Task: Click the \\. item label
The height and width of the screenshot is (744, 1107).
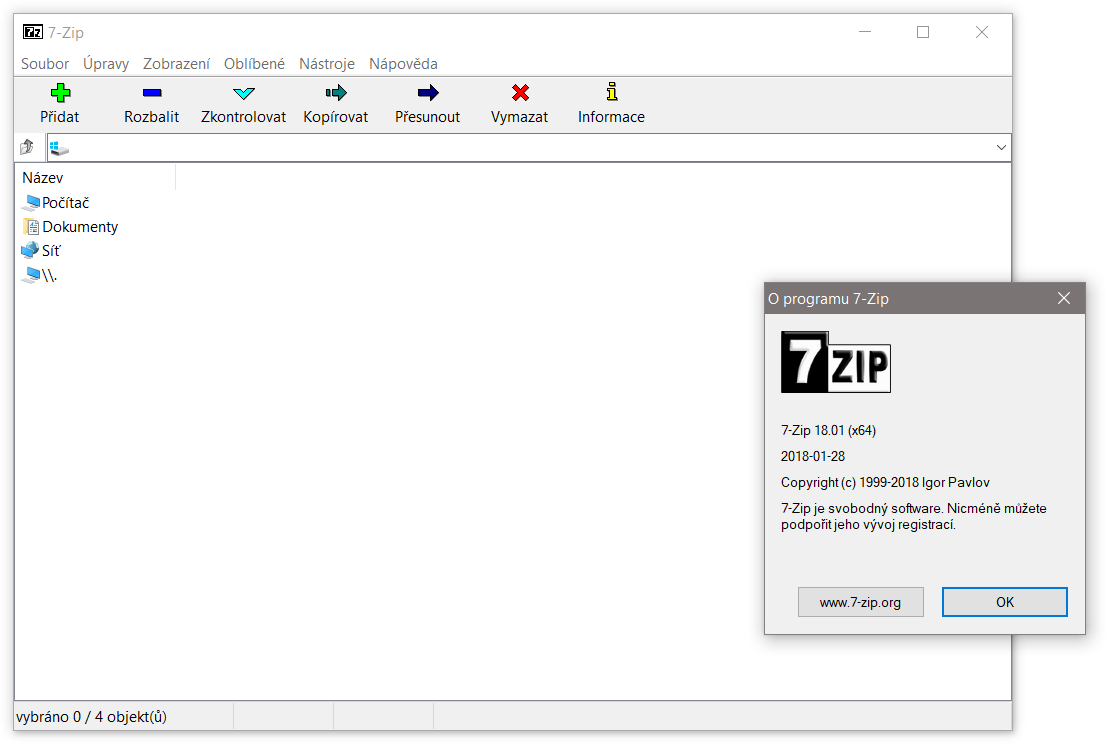Action: [49, 275]
